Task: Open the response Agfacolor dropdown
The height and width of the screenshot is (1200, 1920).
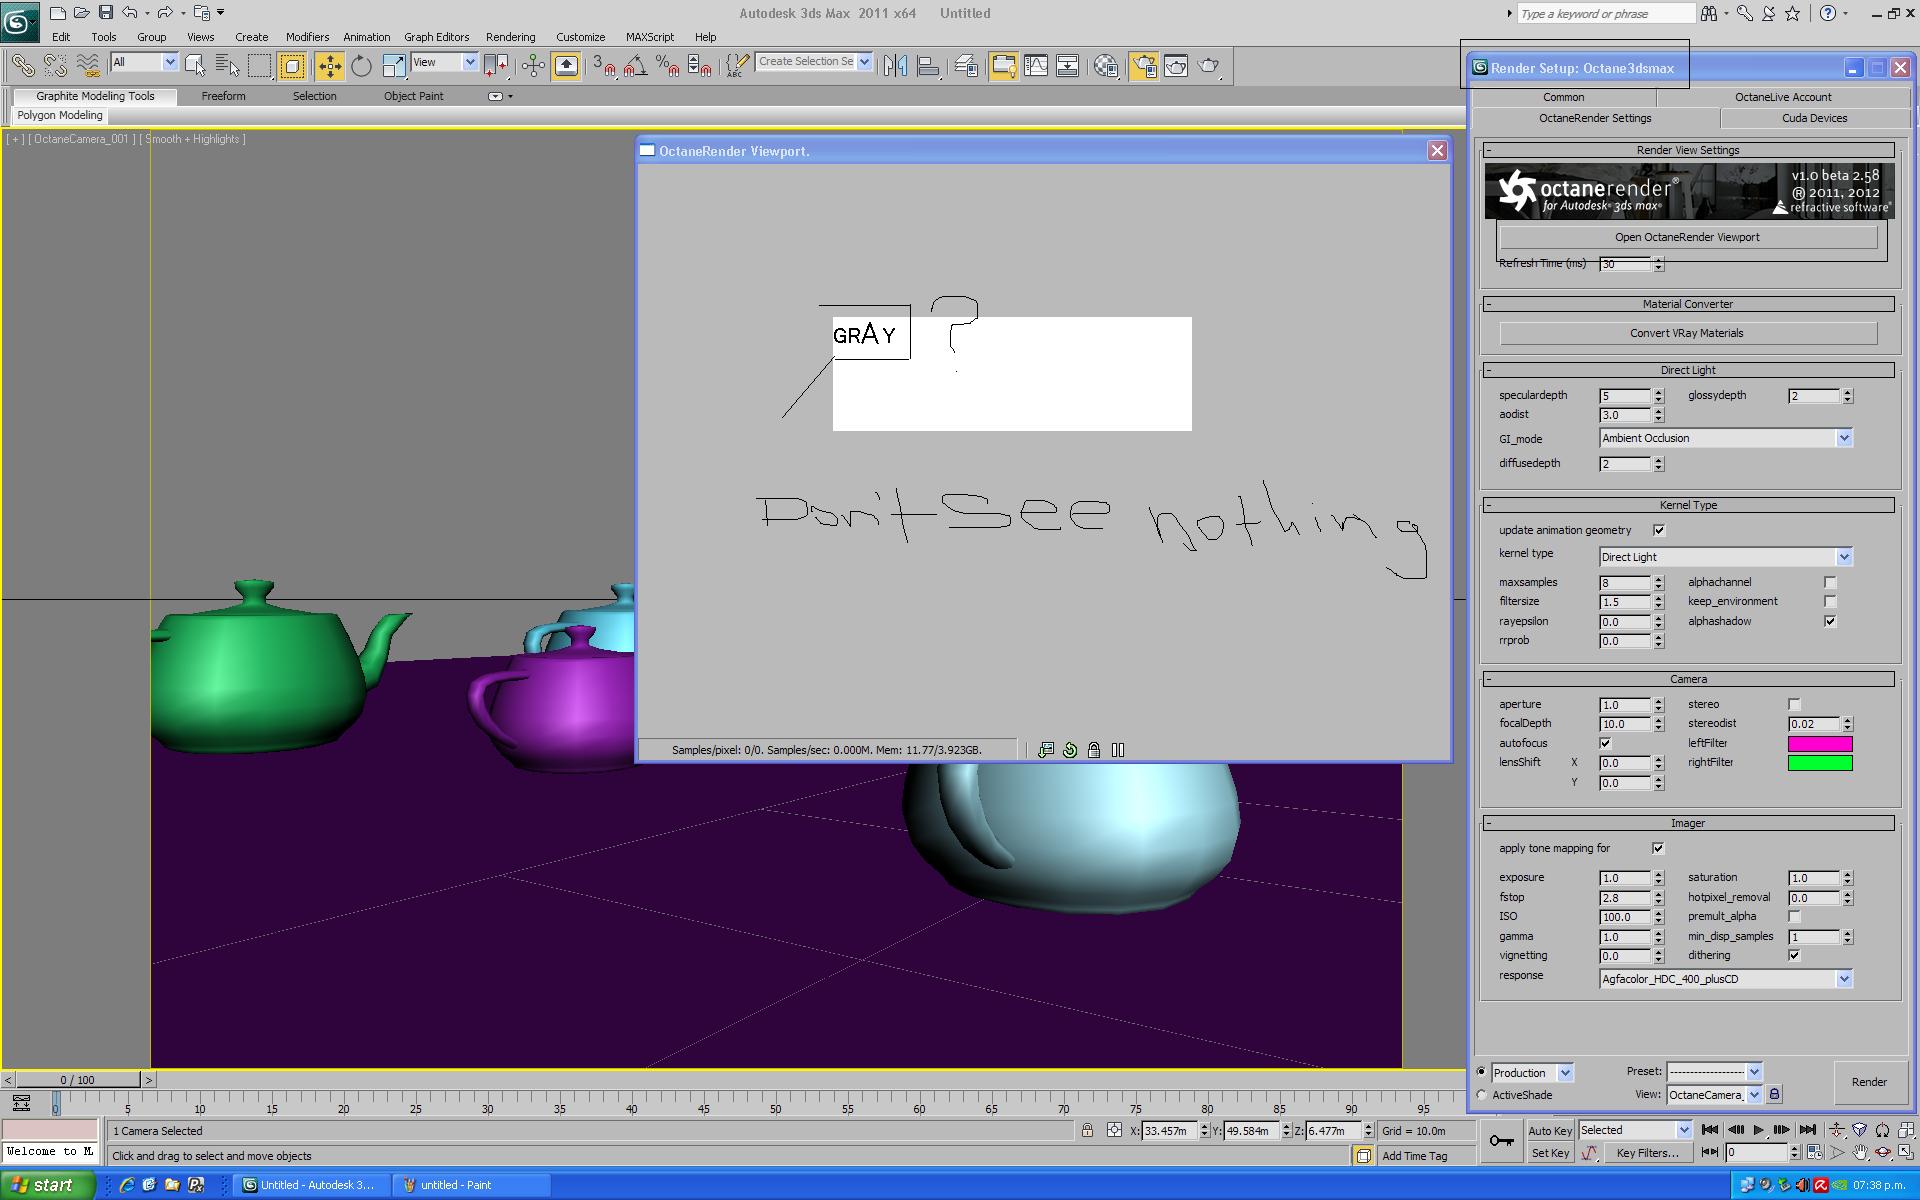Action: (x=1843, y=979)
